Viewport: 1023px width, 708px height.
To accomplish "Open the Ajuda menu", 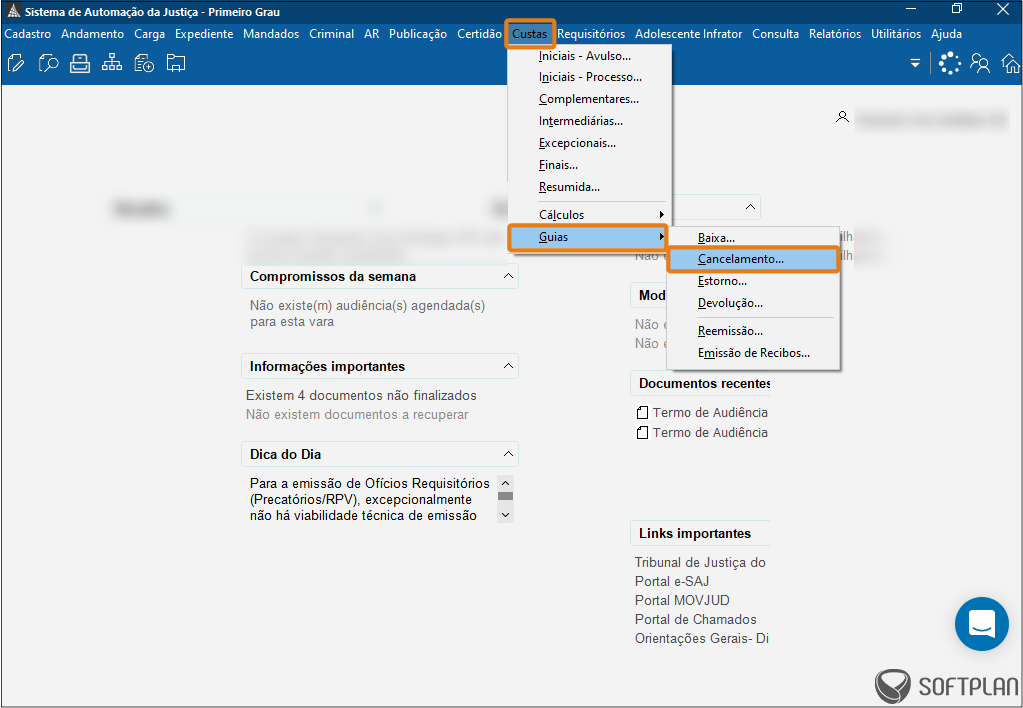I will pyautogui.click(x=947, y=34).
